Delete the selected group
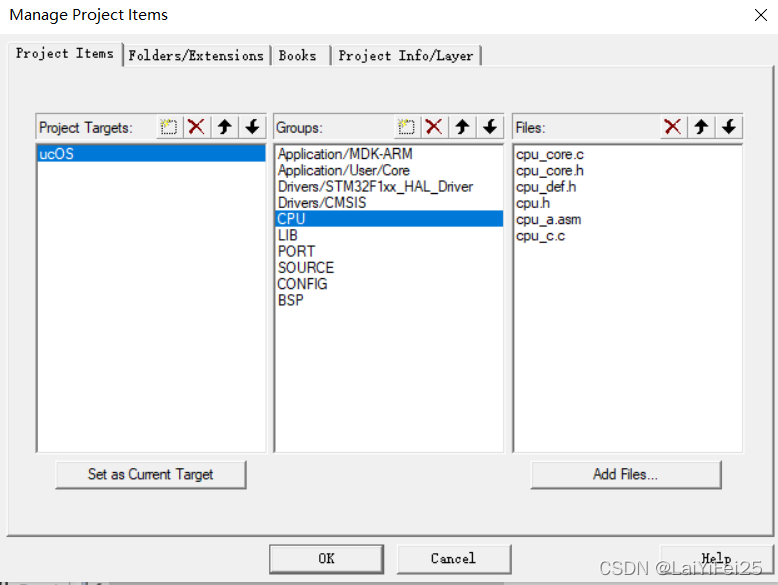This screenshot has height=585, width=778. (x=434, y=127)
